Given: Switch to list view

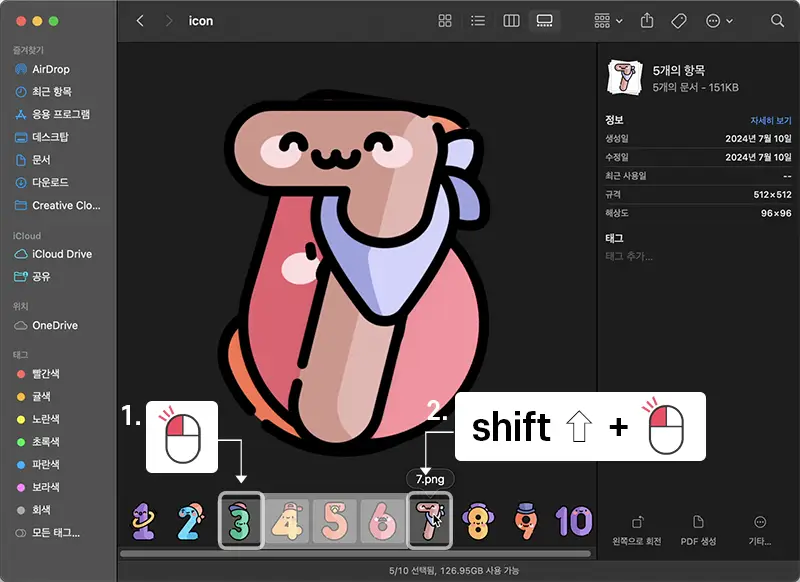Looking at the screenshot, I should pyautogui.click(x=477, y=20).
